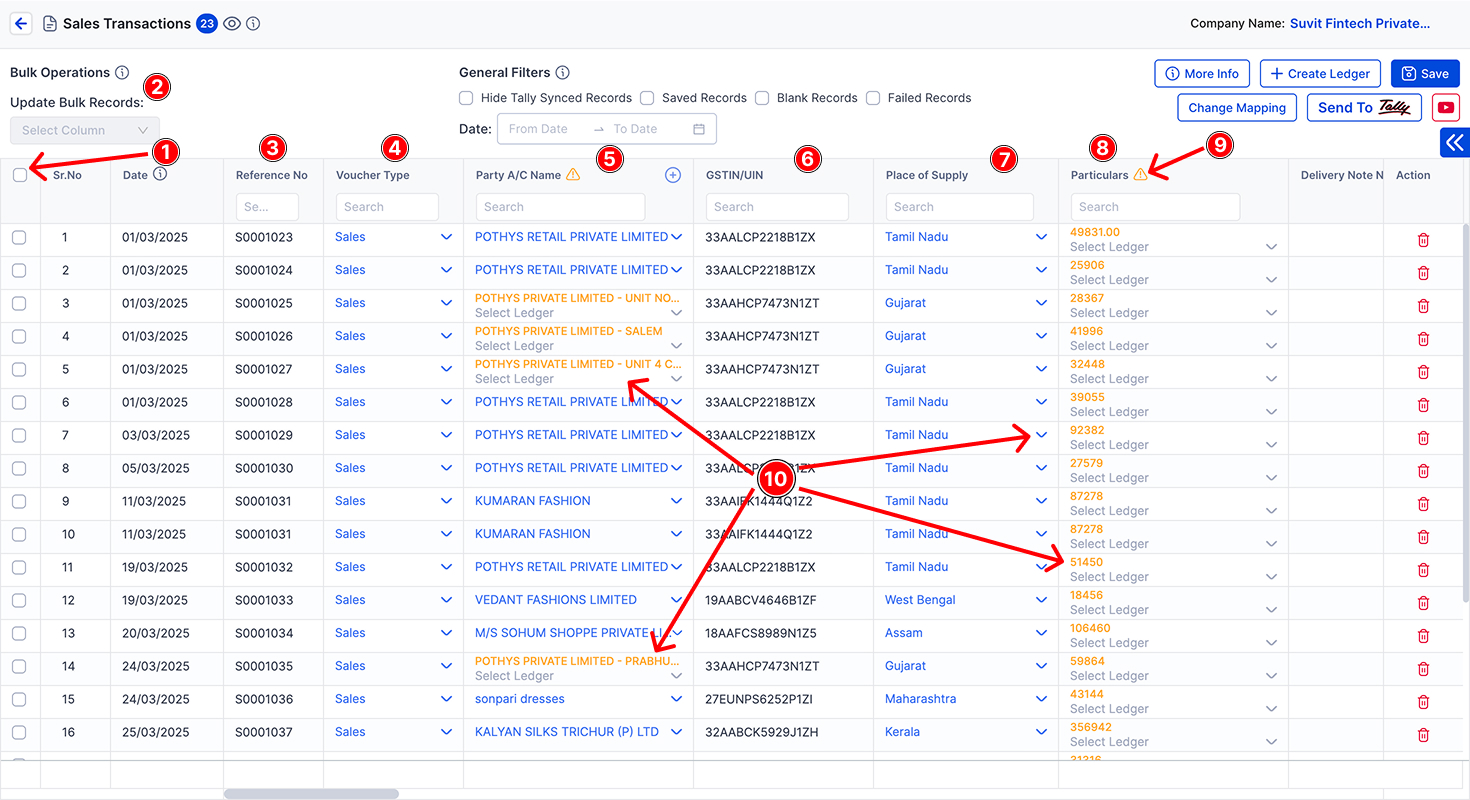Trash the S0001029 transaction
The width and height of the screenshot is (1470, 800).
pyautogui.click(x=1423, y=438)
